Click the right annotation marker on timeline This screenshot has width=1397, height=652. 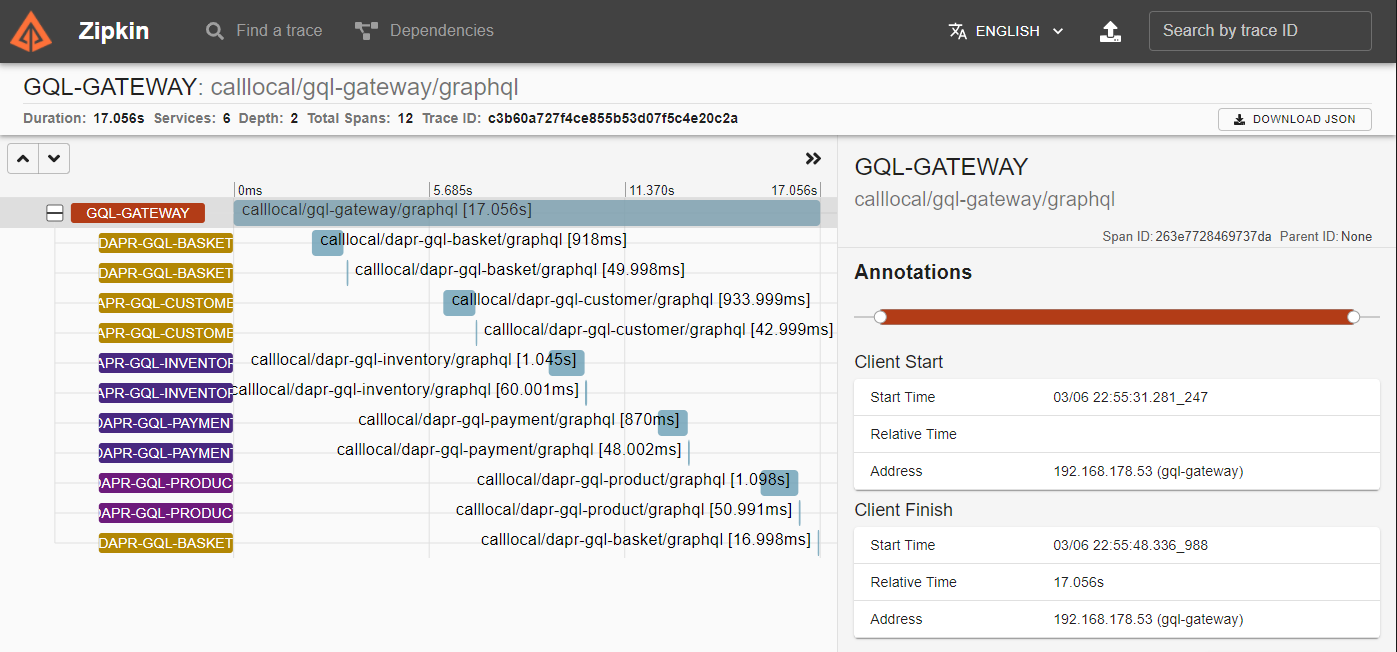click(1353, 317)
